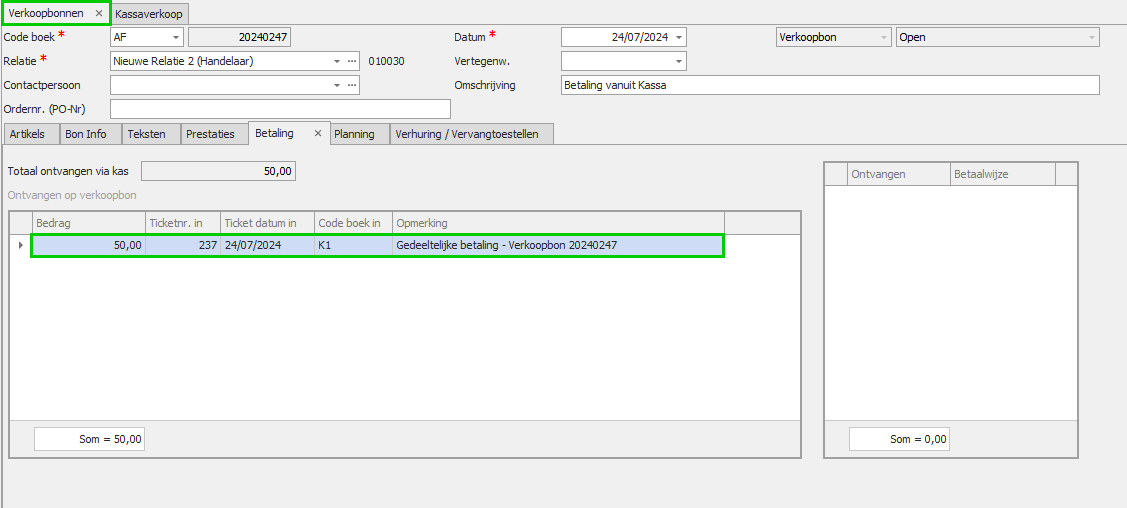The image size is (1127, 508).
Task: Close the Betaling tab with its X
Action: coord(318,133)
